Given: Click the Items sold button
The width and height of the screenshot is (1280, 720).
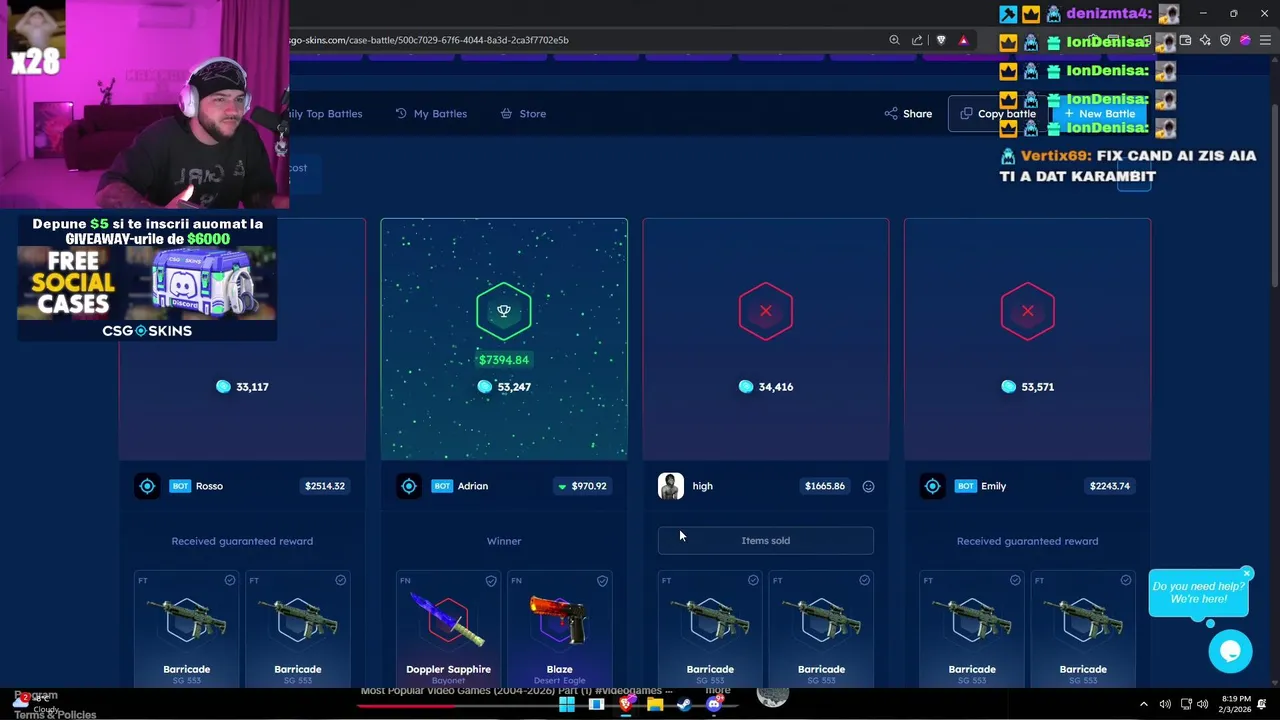Looking at the screenshot, I should 765,541.
